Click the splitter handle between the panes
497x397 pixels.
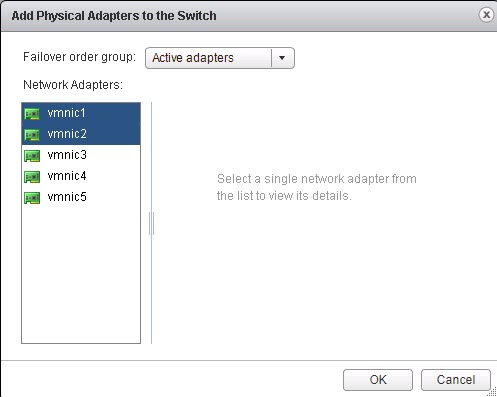(151, 223)
